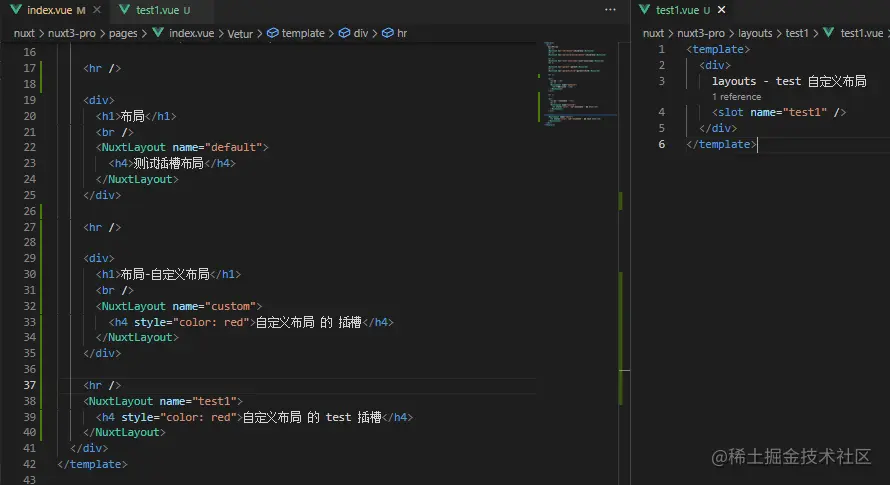Open the 'pages' breadcrumb folder
The image size is (890, 485).
(x=123, y=33)
